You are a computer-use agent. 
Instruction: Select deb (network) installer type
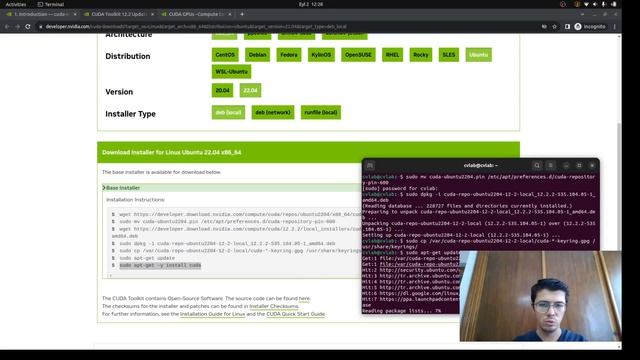[273, 112]
